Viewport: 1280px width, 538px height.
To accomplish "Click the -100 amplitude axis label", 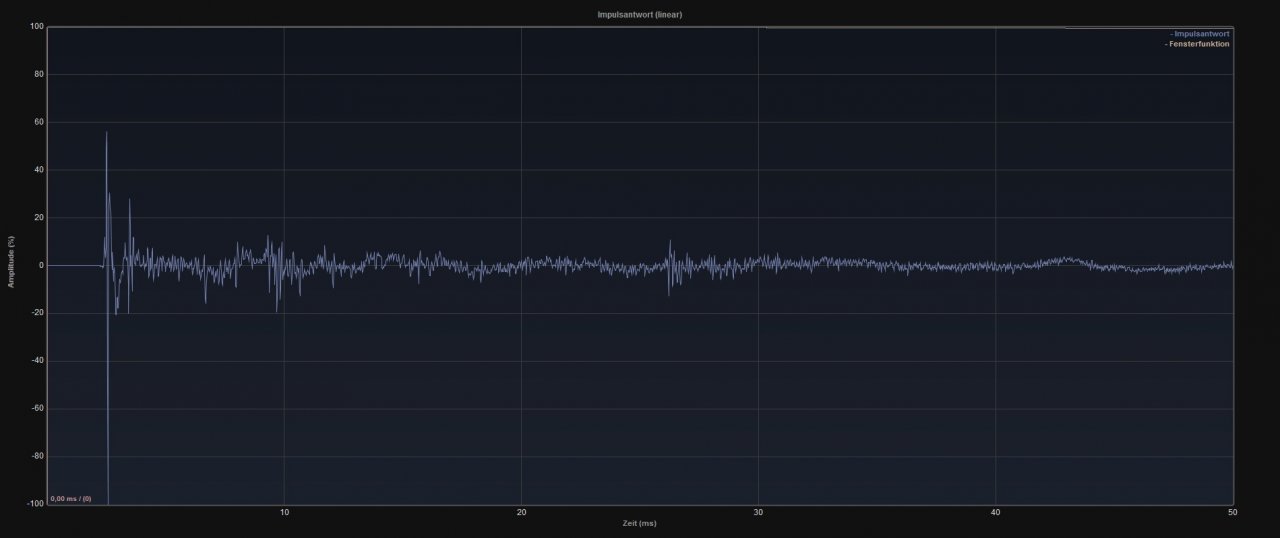I will point(36,504).
